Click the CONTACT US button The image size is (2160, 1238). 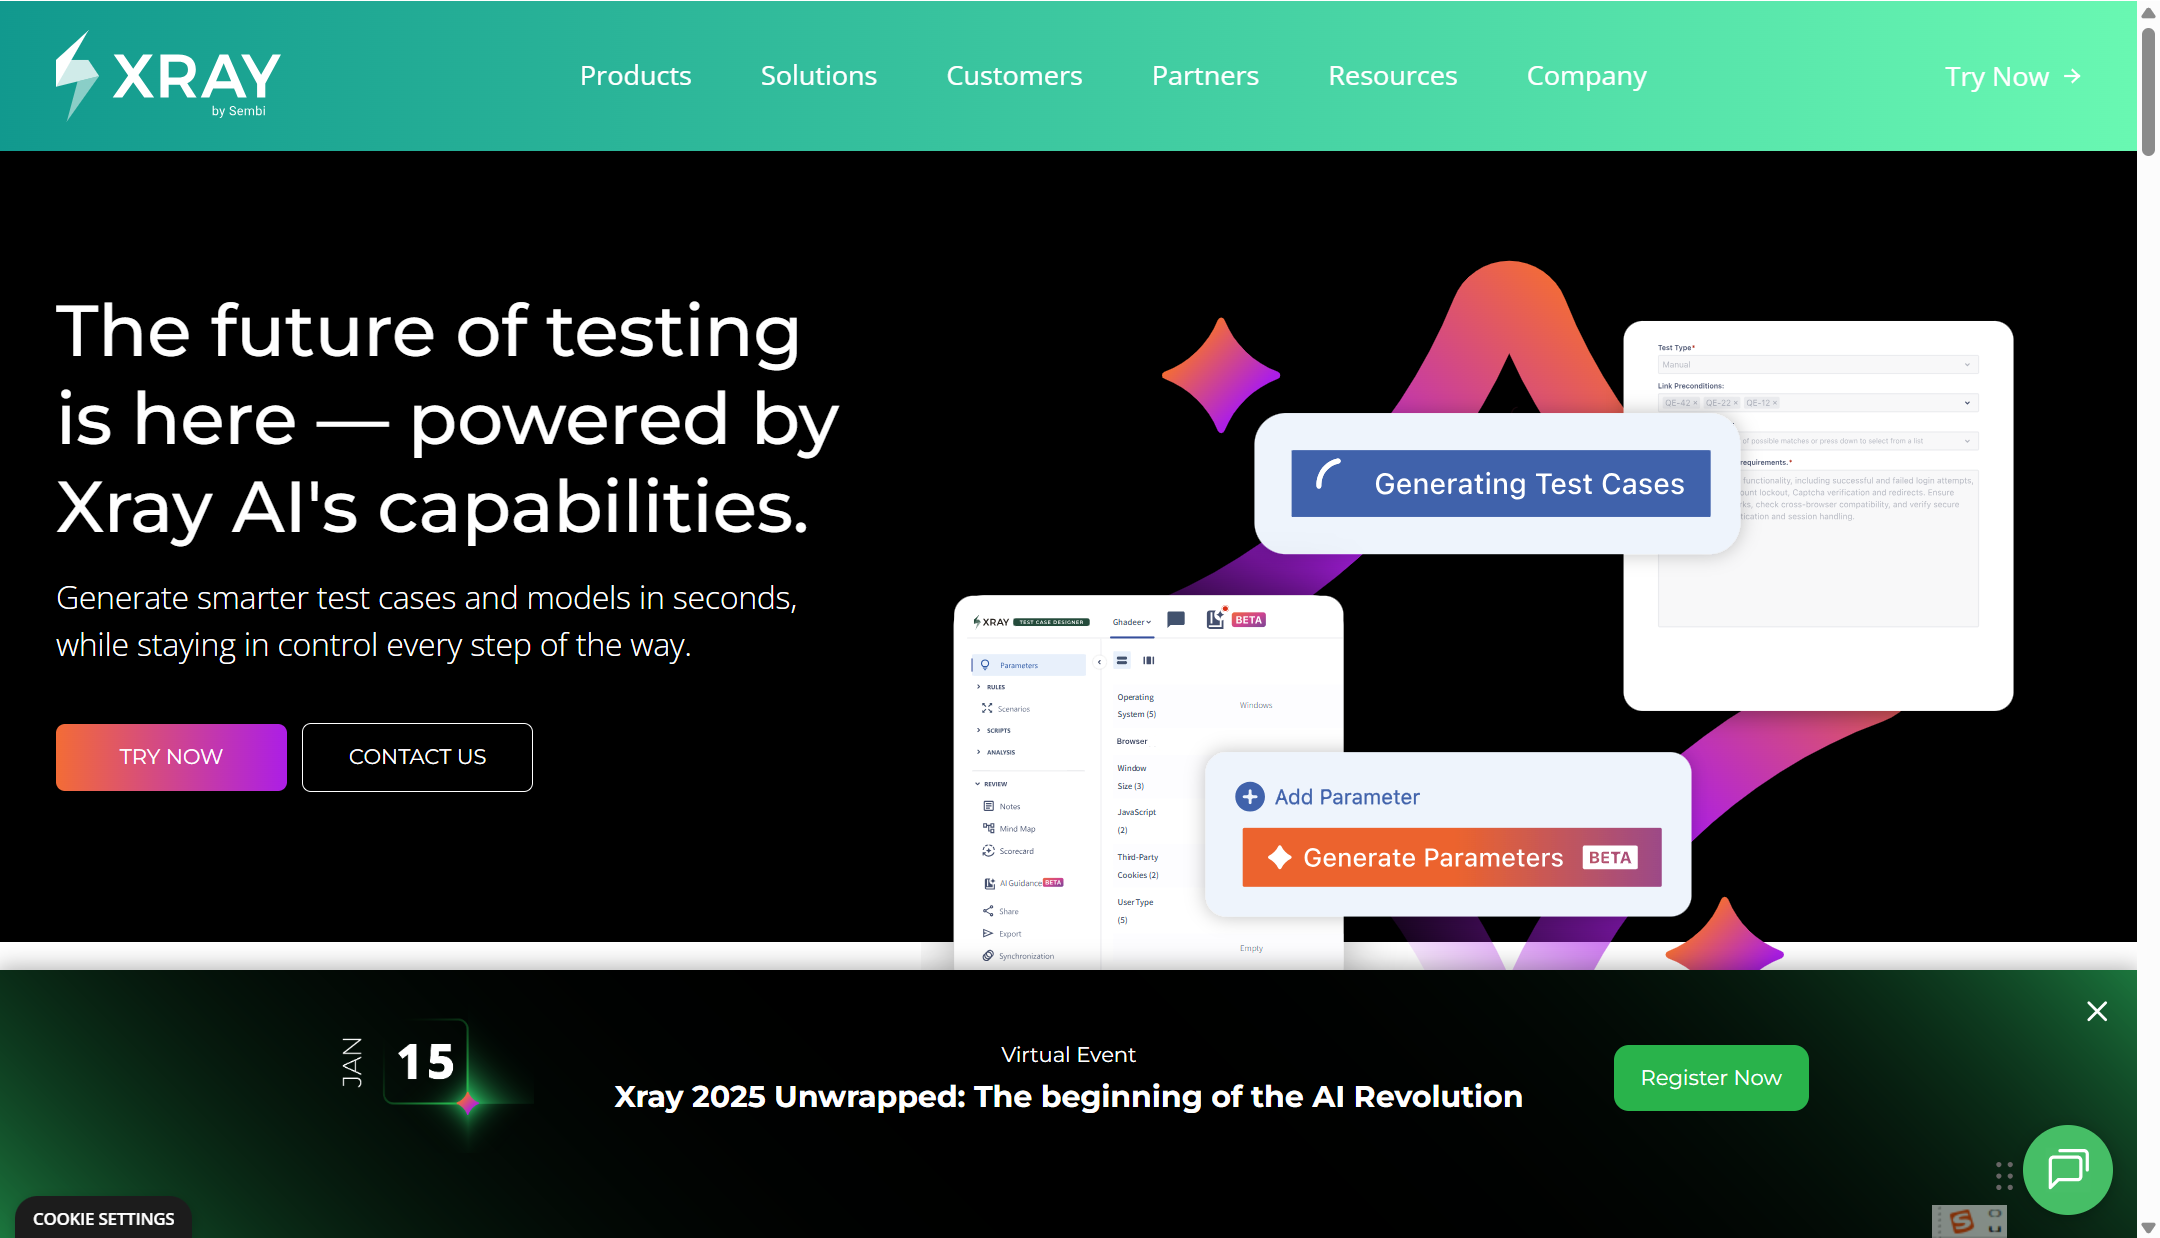tap(417, 757)
